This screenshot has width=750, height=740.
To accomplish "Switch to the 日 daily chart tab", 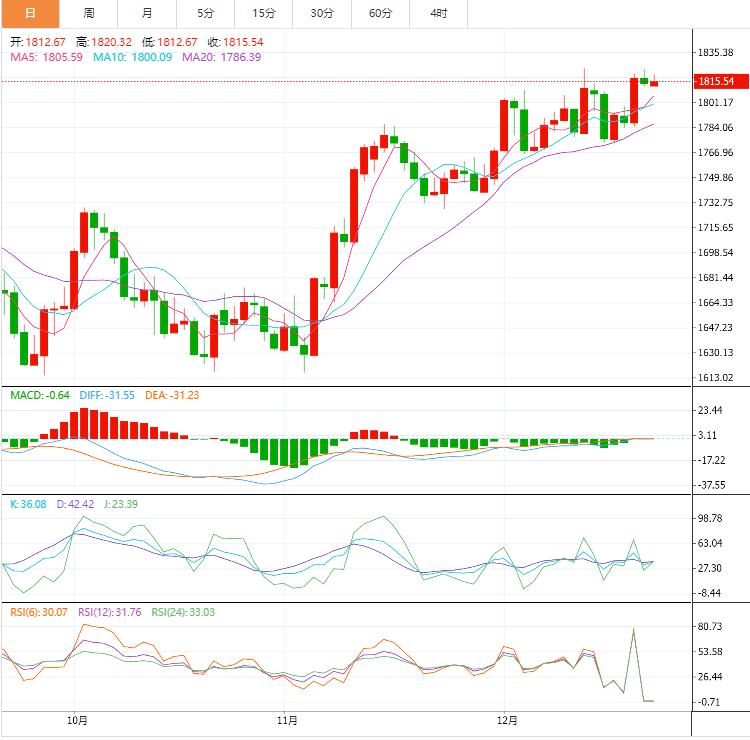I will (29, 13).
